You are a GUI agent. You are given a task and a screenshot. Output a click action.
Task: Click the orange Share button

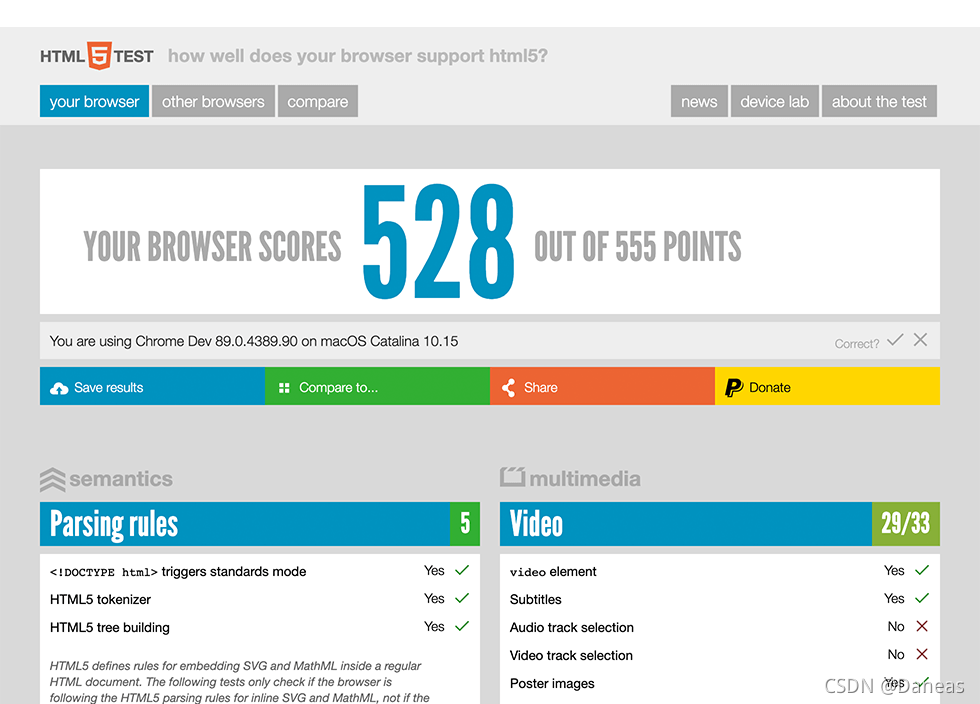coord(602,386)
